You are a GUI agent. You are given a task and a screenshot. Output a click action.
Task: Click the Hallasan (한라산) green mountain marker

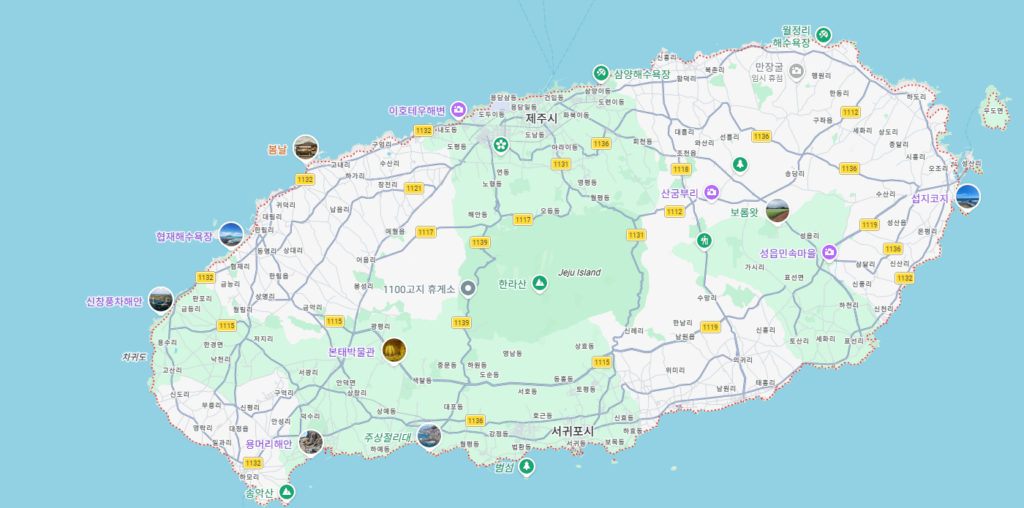point(540,285)
